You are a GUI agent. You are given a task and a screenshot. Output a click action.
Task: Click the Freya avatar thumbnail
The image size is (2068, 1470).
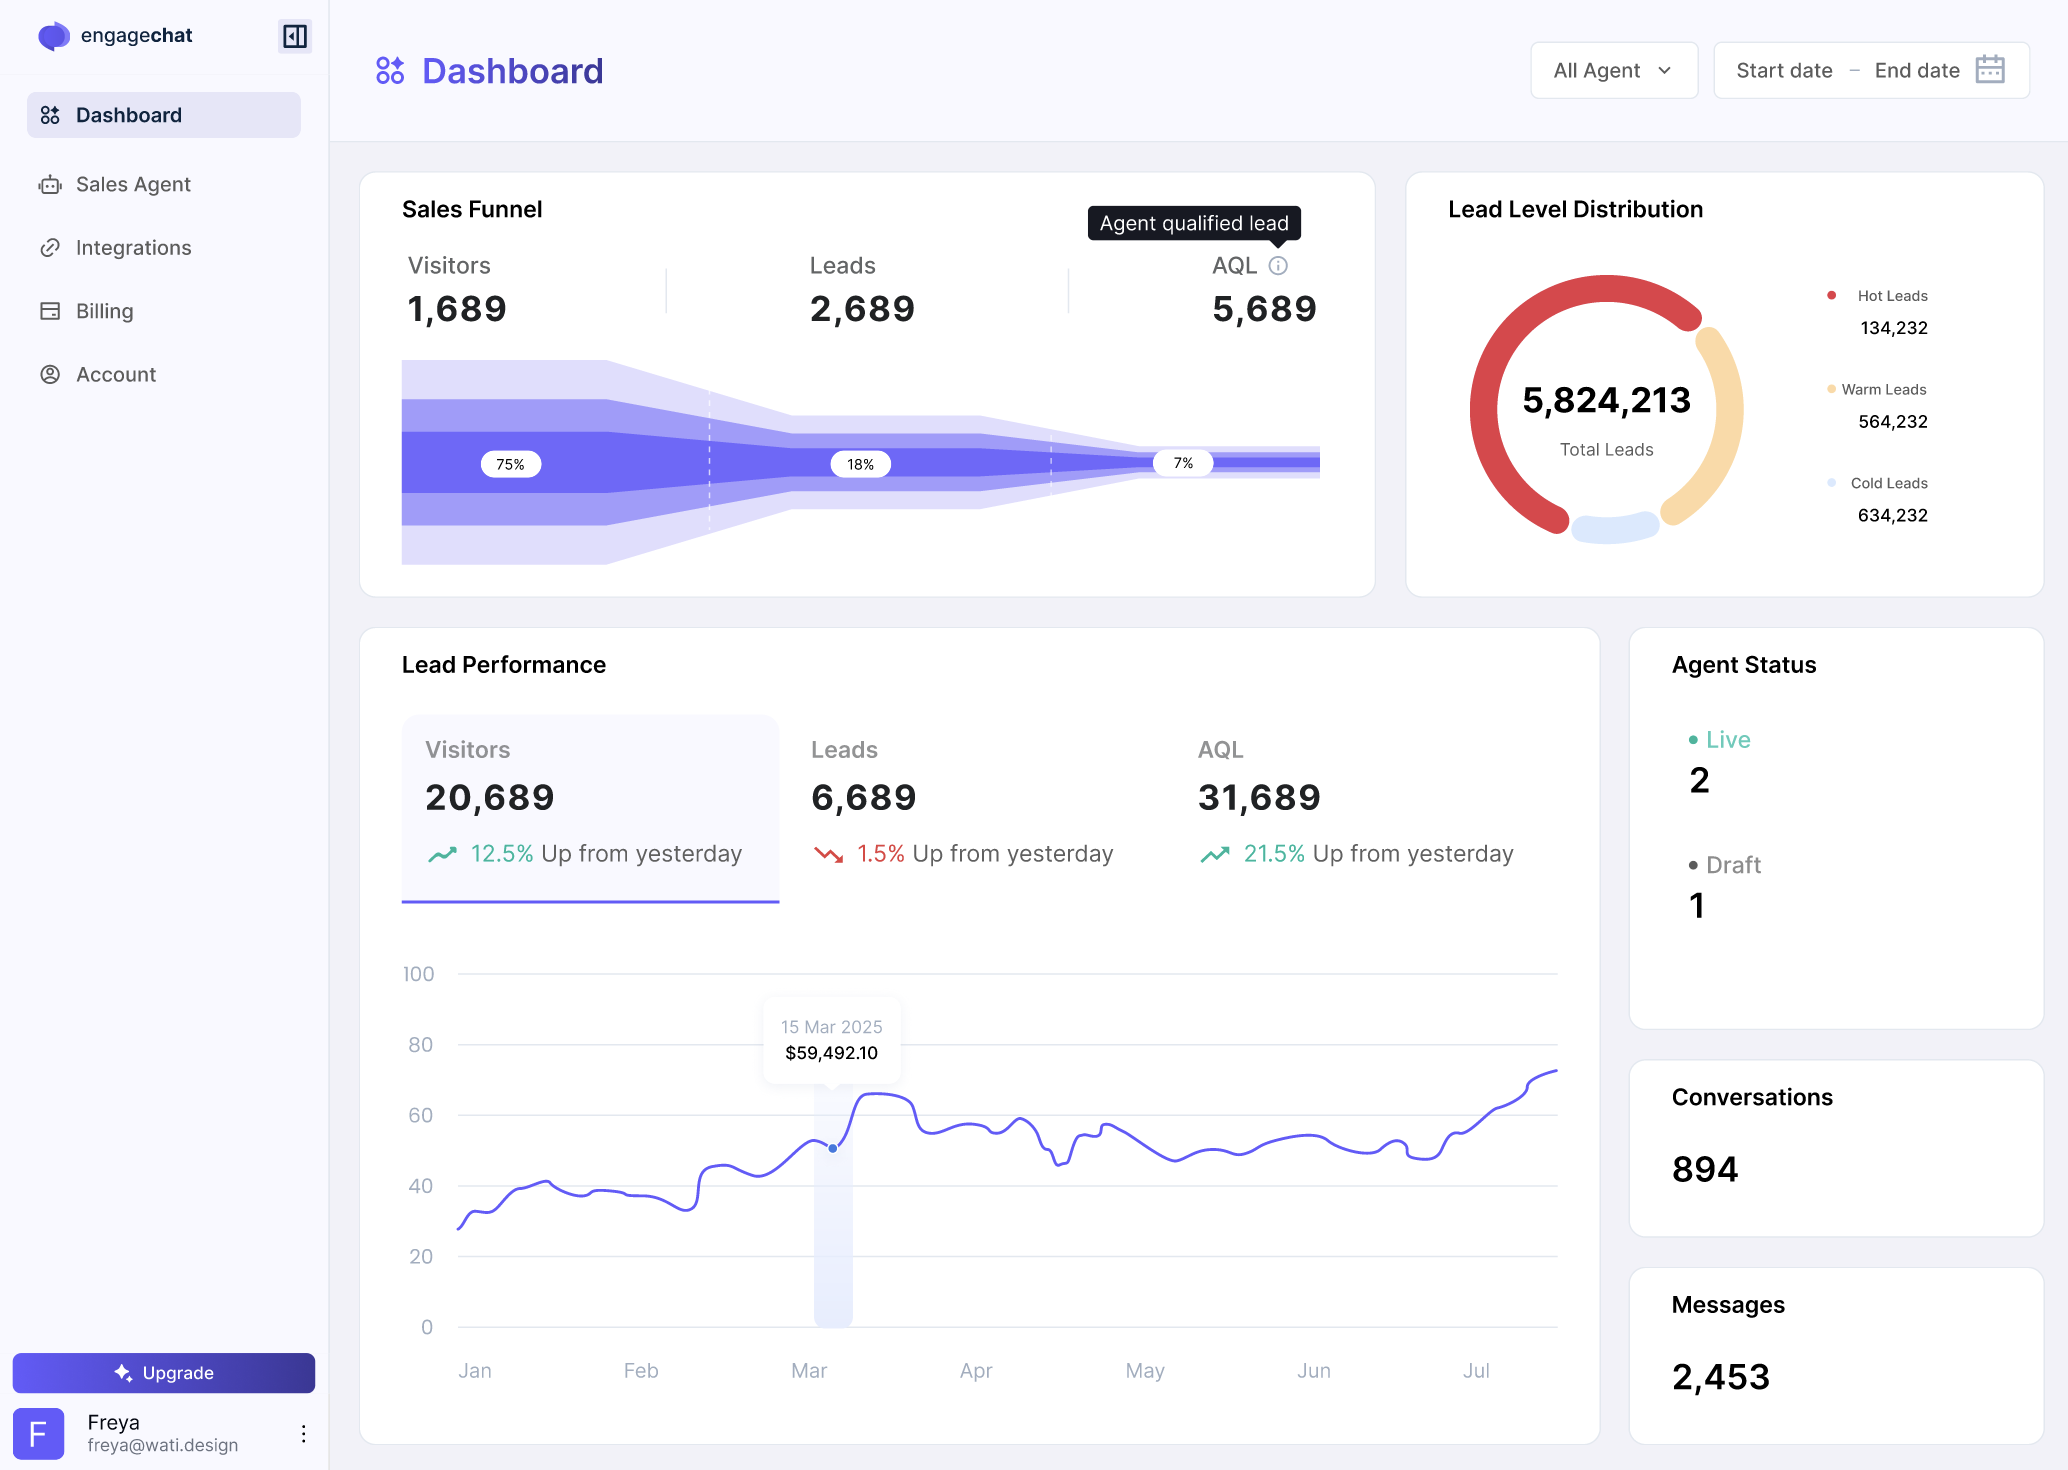tap(39, 1434)
